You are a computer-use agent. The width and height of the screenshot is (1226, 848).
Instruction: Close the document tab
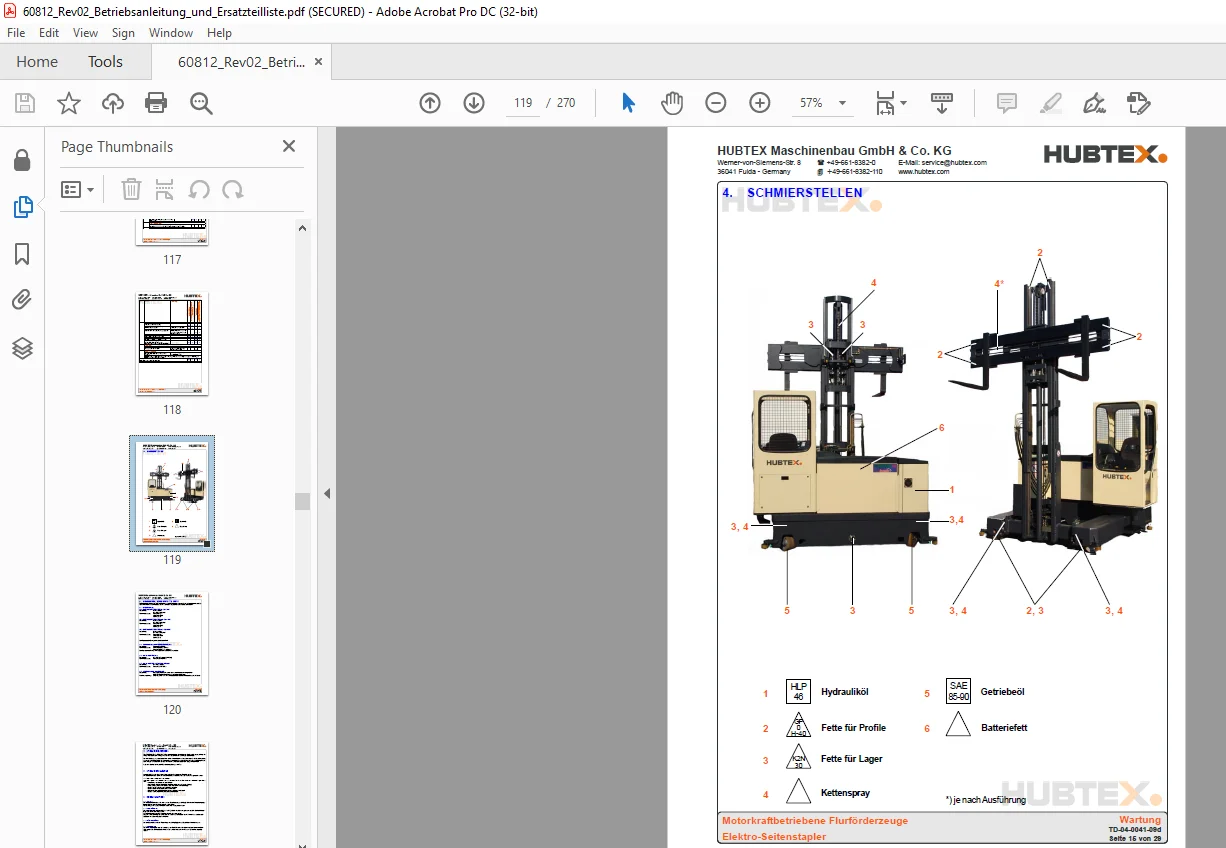coord(319,62)
